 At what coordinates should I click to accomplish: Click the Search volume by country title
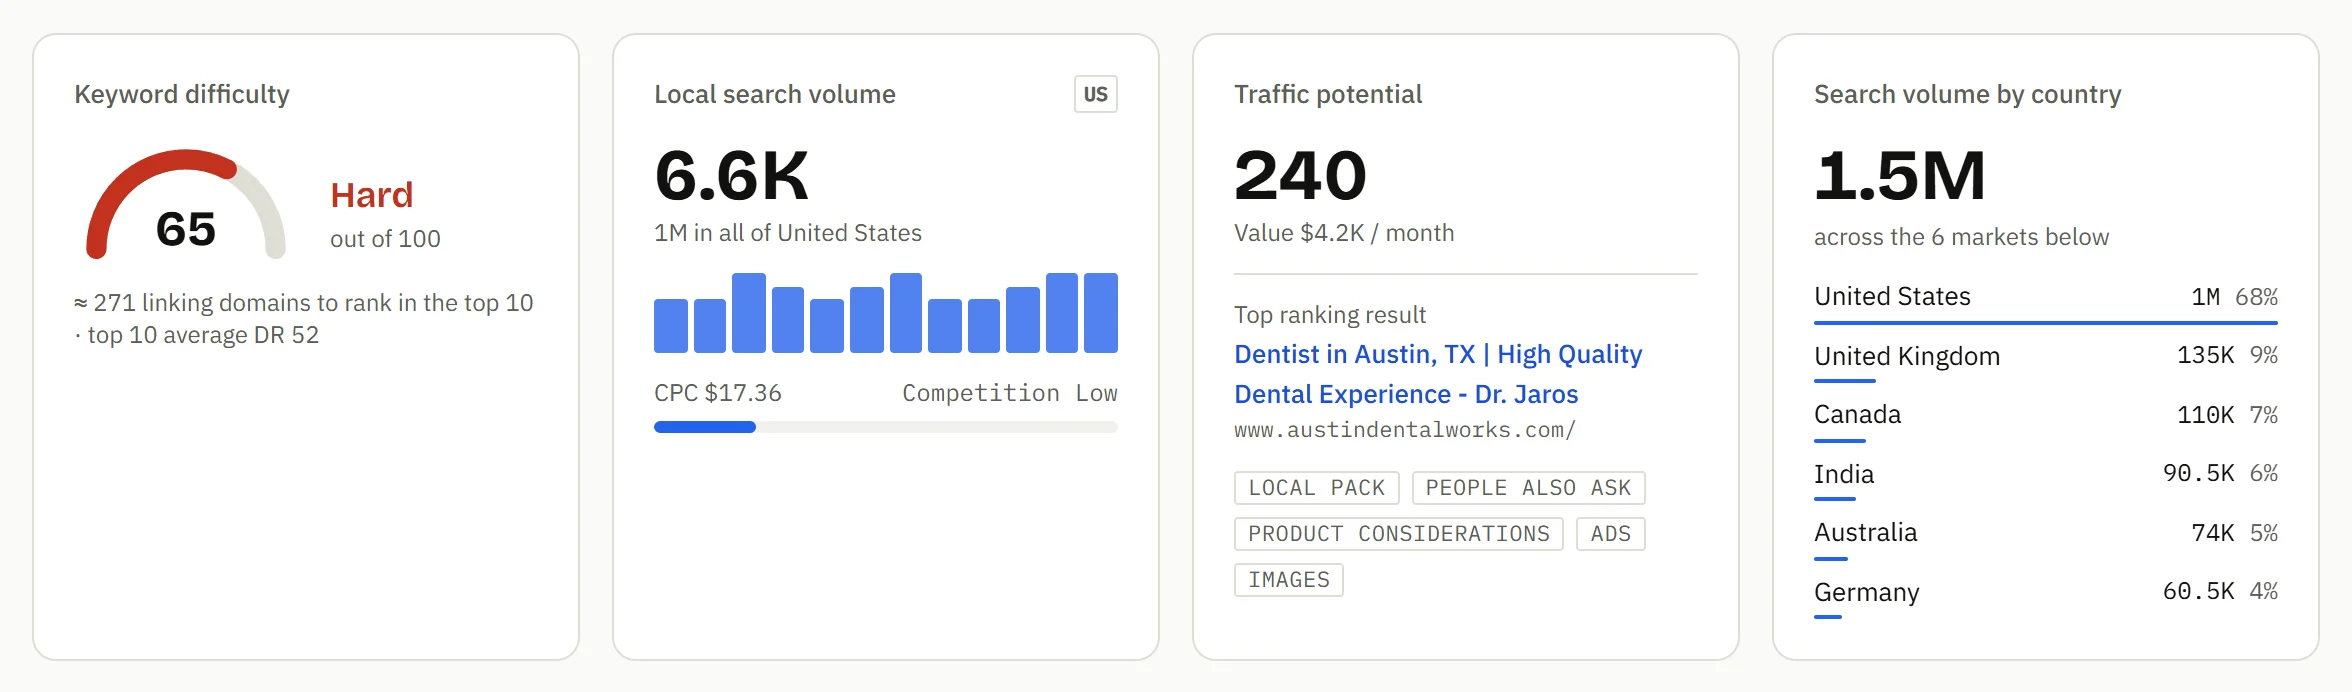1967,94
